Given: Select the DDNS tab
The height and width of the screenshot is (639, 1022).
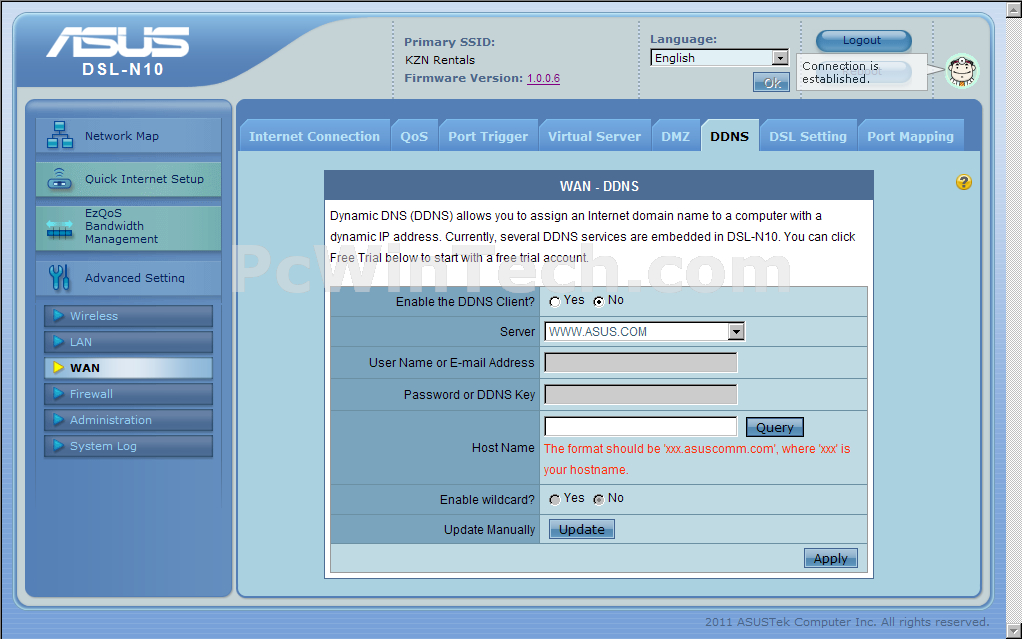Looking at the screenshot, I should pyautogui.click(x=730, y=136).
